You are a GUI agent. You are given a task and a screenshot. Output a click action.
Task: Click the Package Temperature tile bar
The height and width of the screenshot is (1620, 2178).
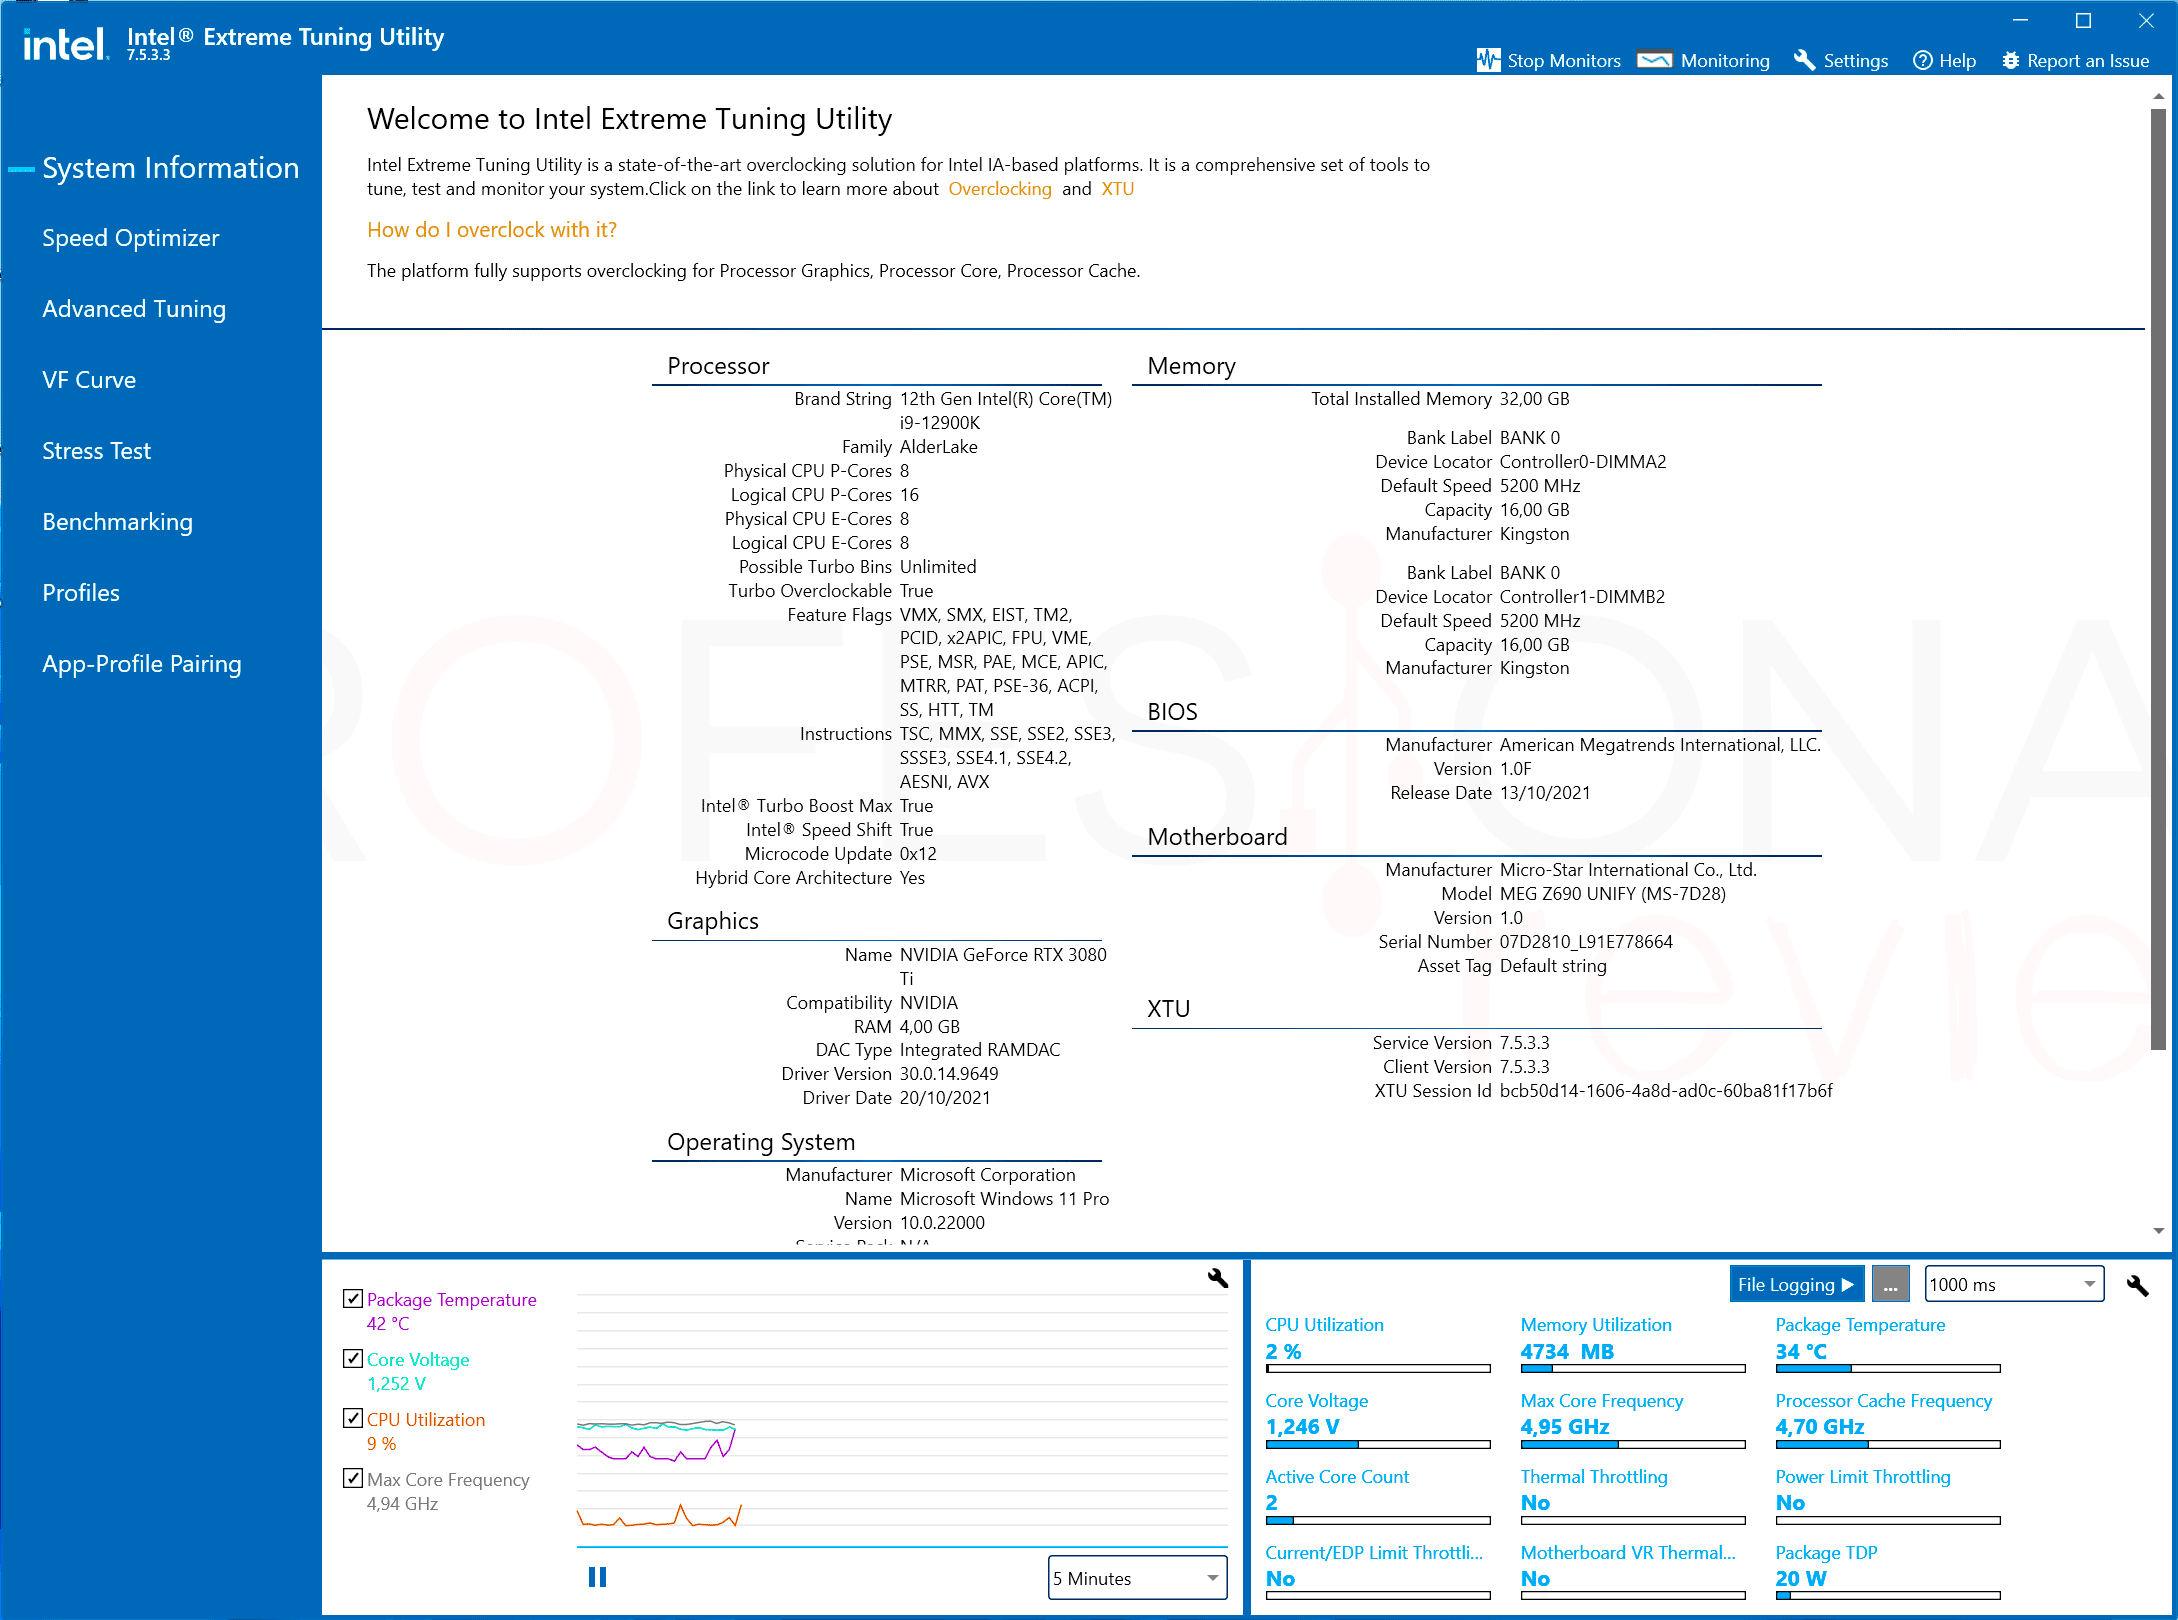(x=1888, y=1369)
